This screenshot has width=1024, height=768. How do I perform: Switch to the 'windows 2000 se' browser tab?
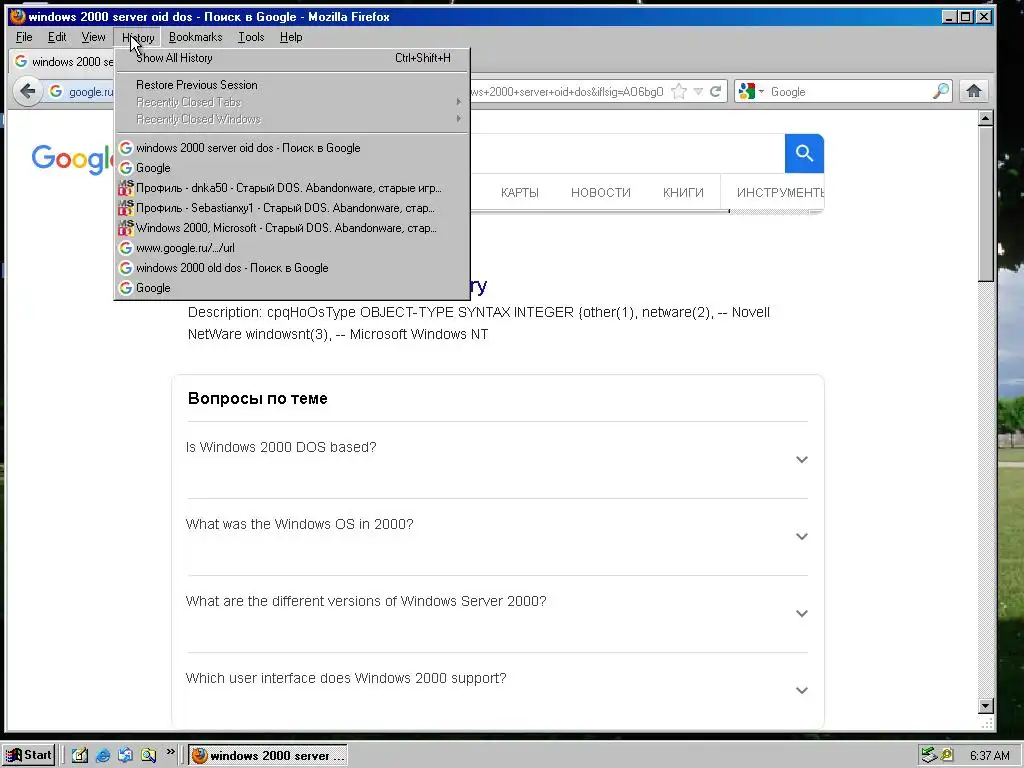pos(63,61)
